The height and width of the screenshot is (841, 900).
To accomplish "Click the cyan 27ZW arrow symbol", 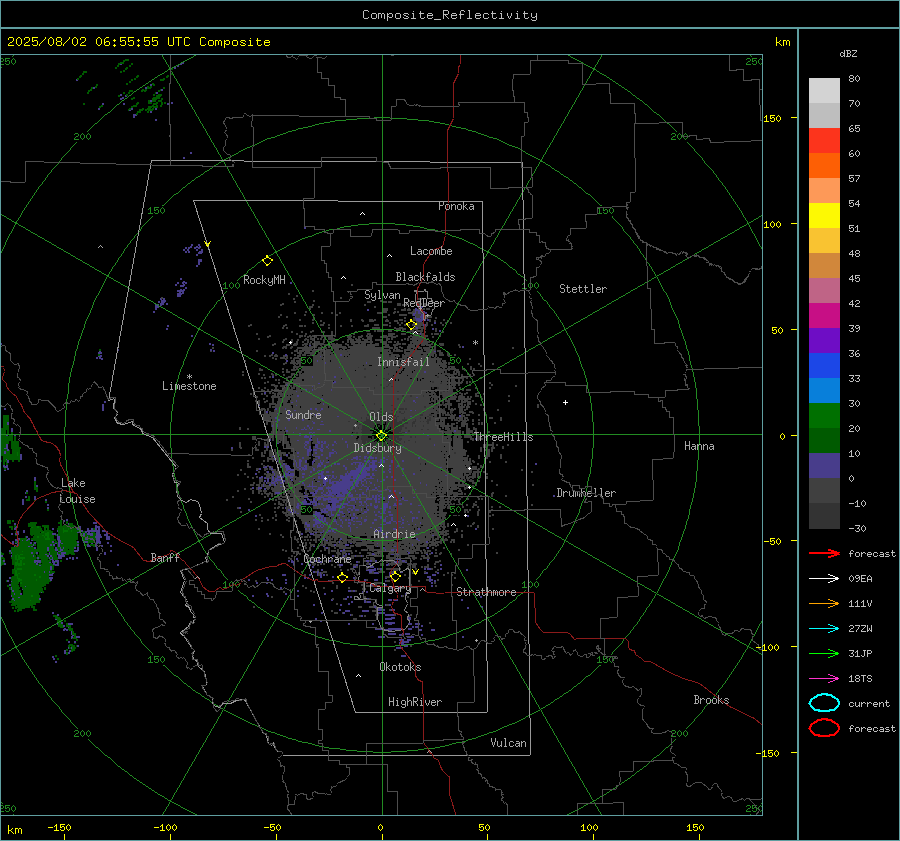I will click(x=824, y=629).
